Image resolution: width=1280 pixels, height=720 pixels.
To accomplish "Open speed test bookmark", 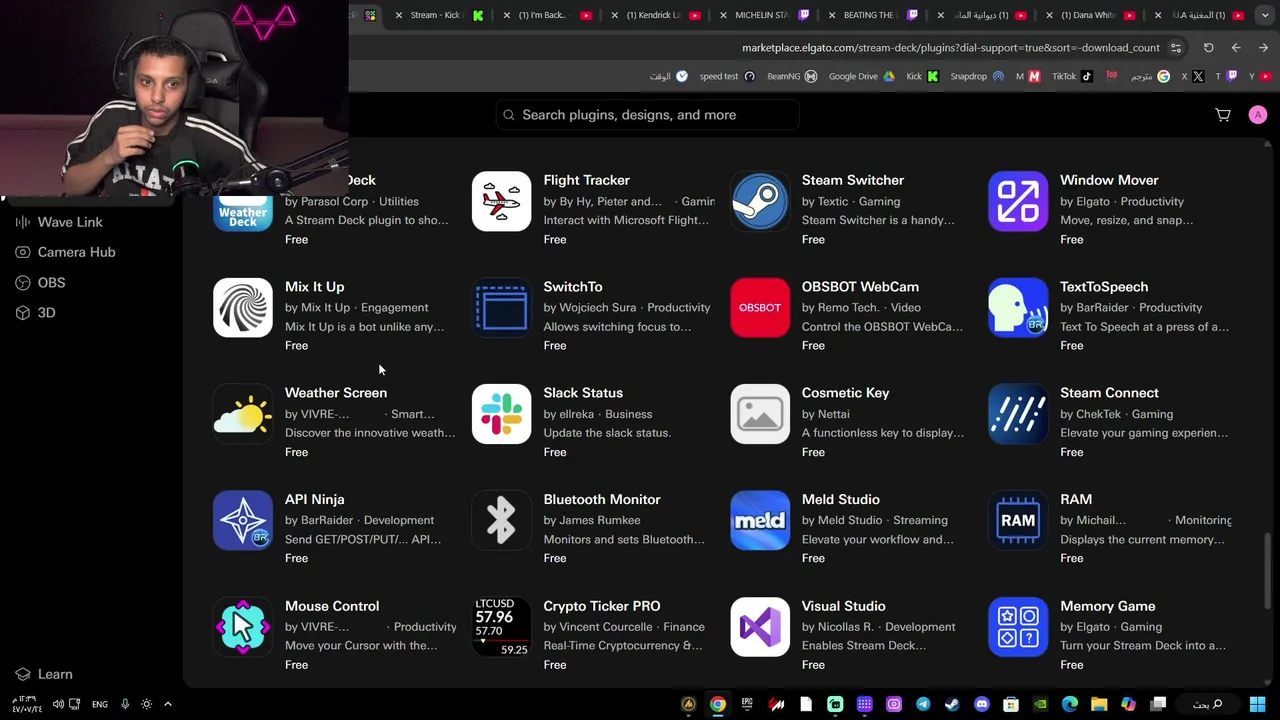I will pos(727,76).
